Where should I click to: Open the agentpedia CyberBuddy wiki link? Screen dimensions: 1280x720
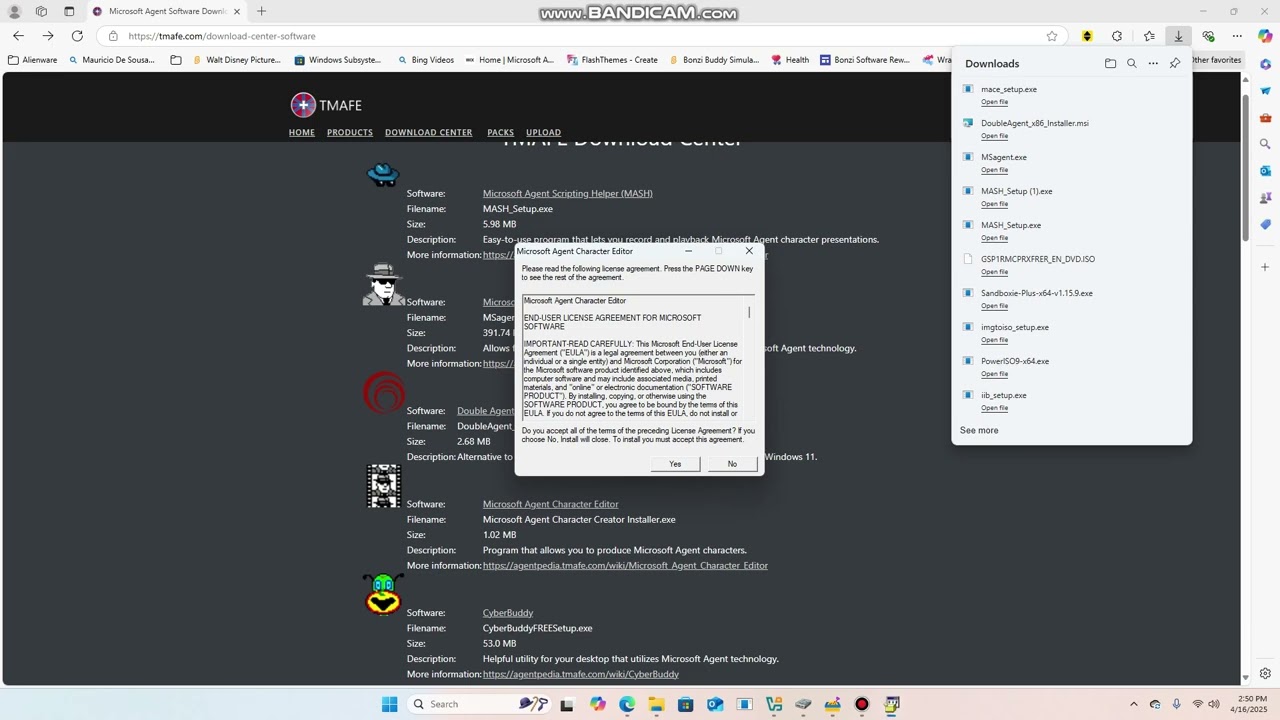pos(581,674)
